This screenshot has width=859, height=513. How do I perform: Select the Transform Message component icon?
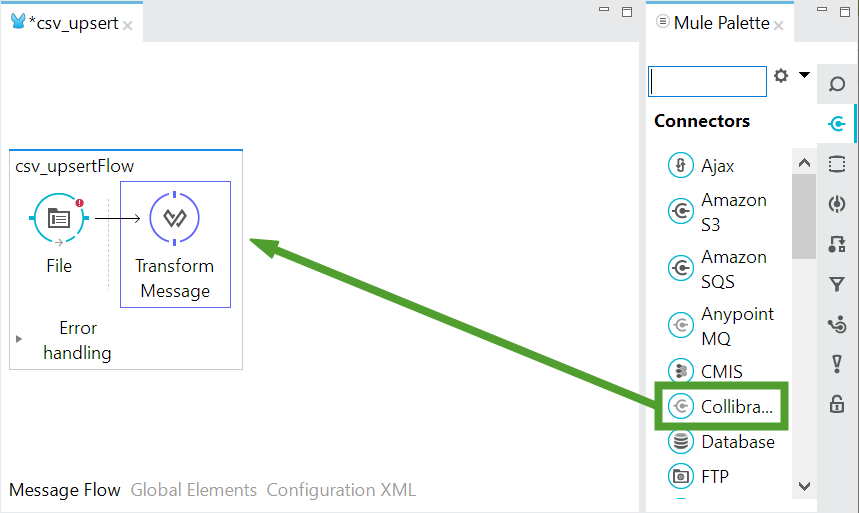pyautogui.click(x=174, y=218)
